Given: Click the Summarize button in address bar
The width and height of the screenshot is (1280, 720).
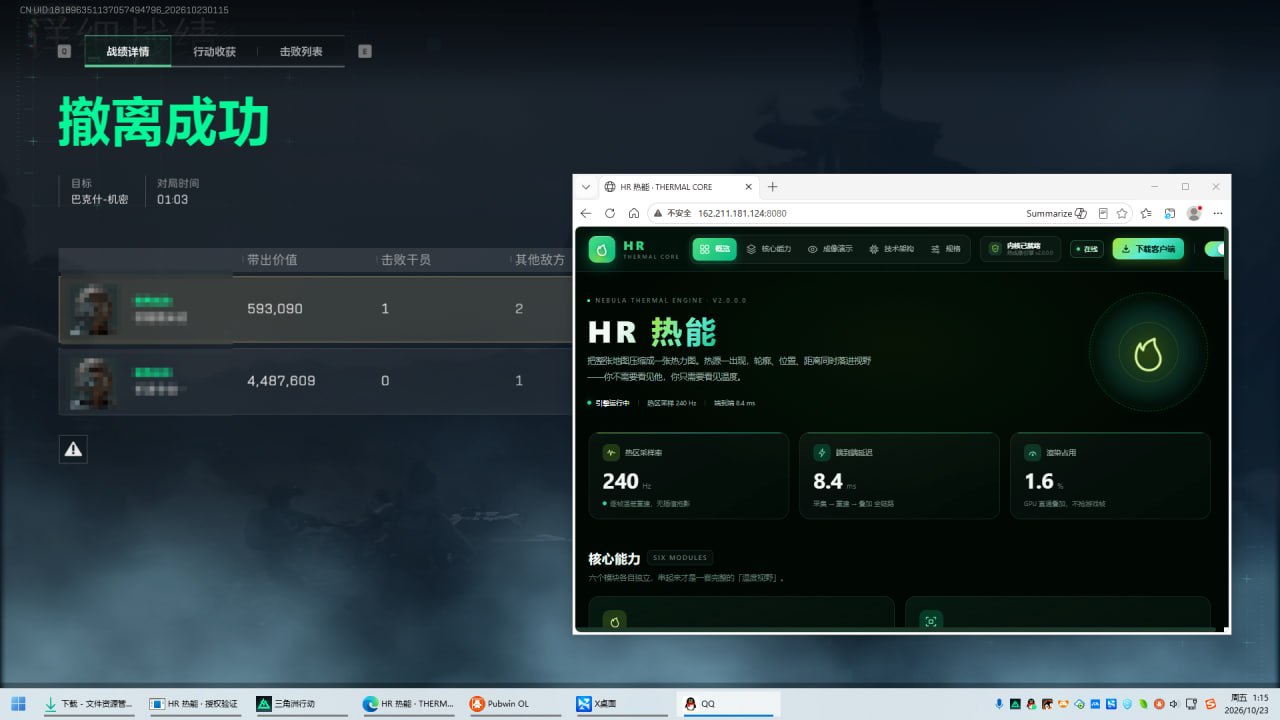Looking at the screenshot, I should click(1056, 213).
